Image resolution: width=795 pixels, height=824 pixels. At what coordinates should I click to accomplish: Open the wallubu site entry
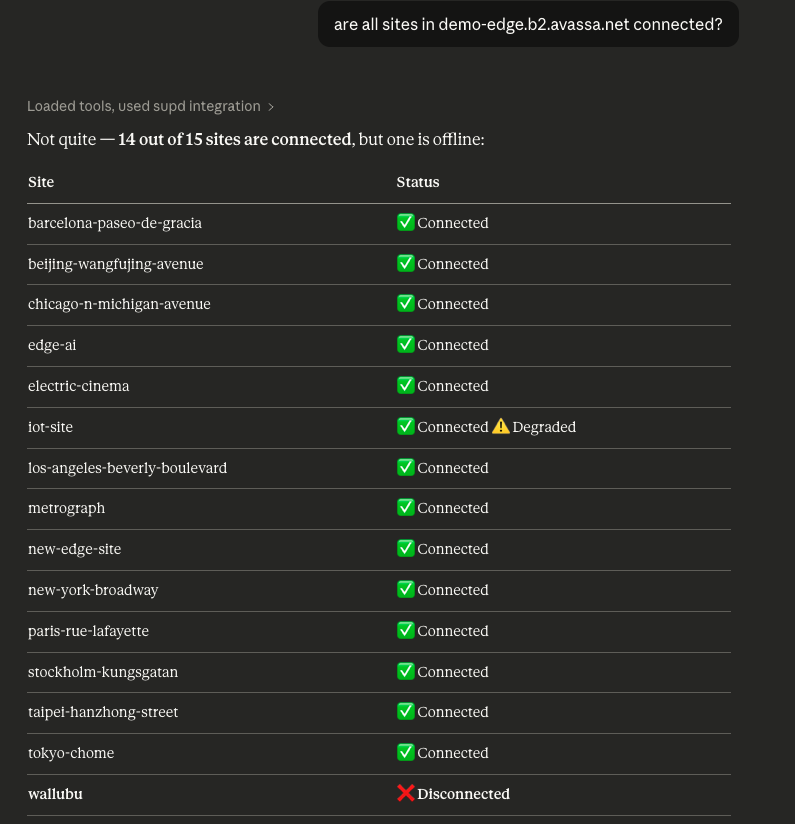click(55, 793)
